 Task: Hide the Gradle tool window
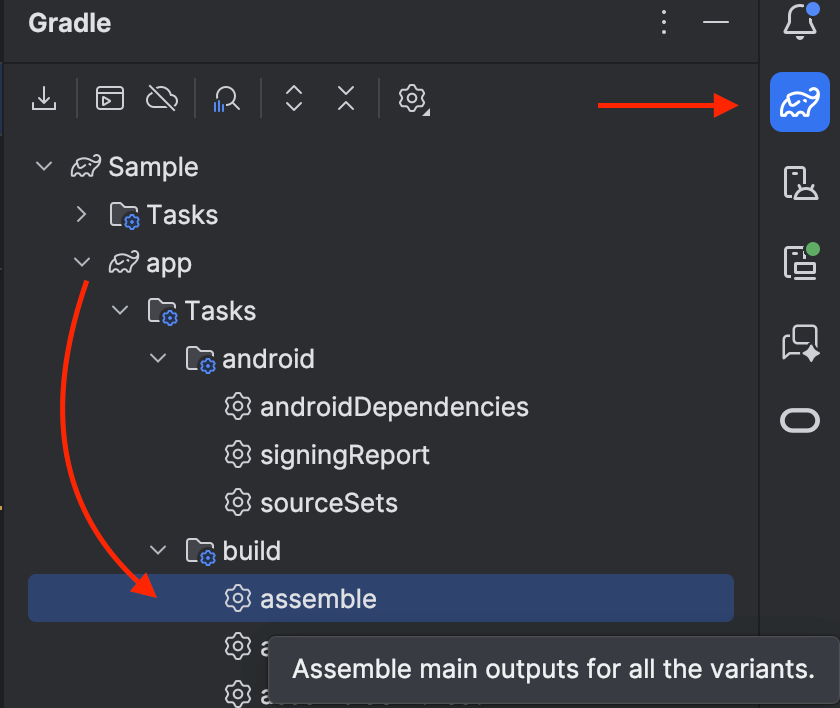[x=716, y=22]
